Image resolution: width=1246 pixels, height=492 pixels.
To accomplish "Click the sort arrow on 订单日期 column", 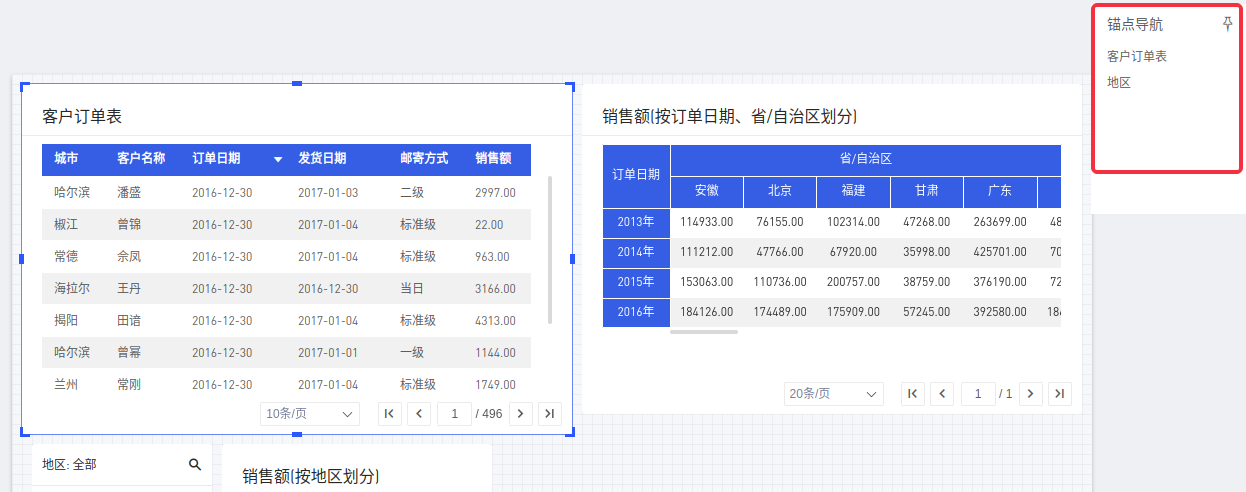I will [x=277, y=160].
